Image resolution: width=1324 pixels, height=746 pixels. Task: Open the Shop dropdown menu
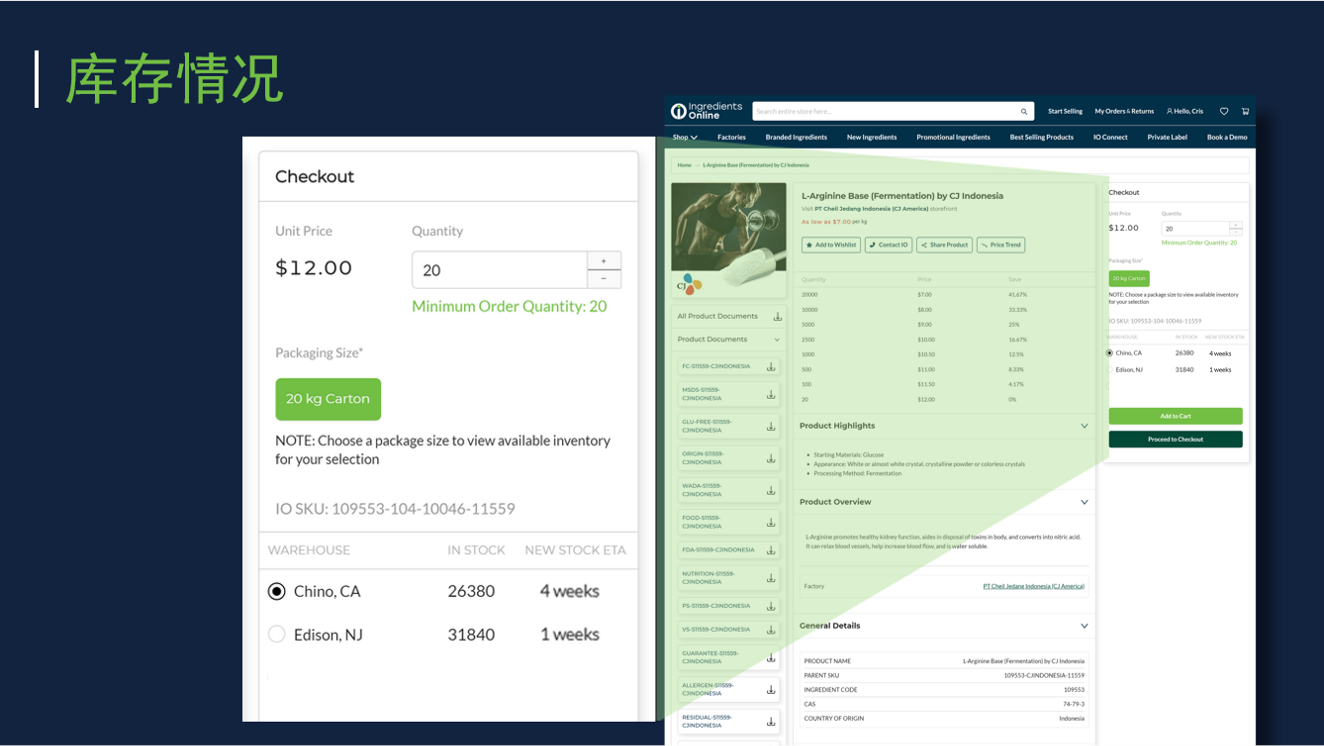point(685,137)
